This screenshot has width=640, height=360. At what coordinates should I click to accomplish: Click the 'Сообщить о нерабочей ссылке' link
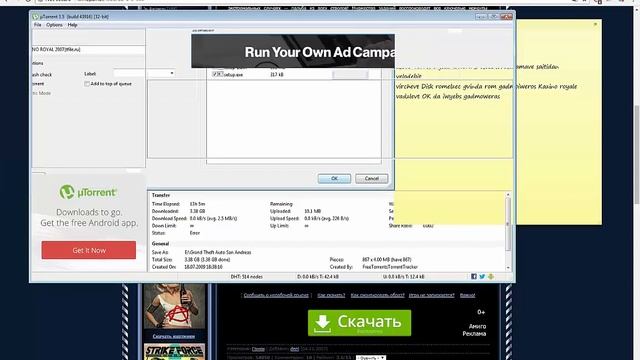coord(276,295)
